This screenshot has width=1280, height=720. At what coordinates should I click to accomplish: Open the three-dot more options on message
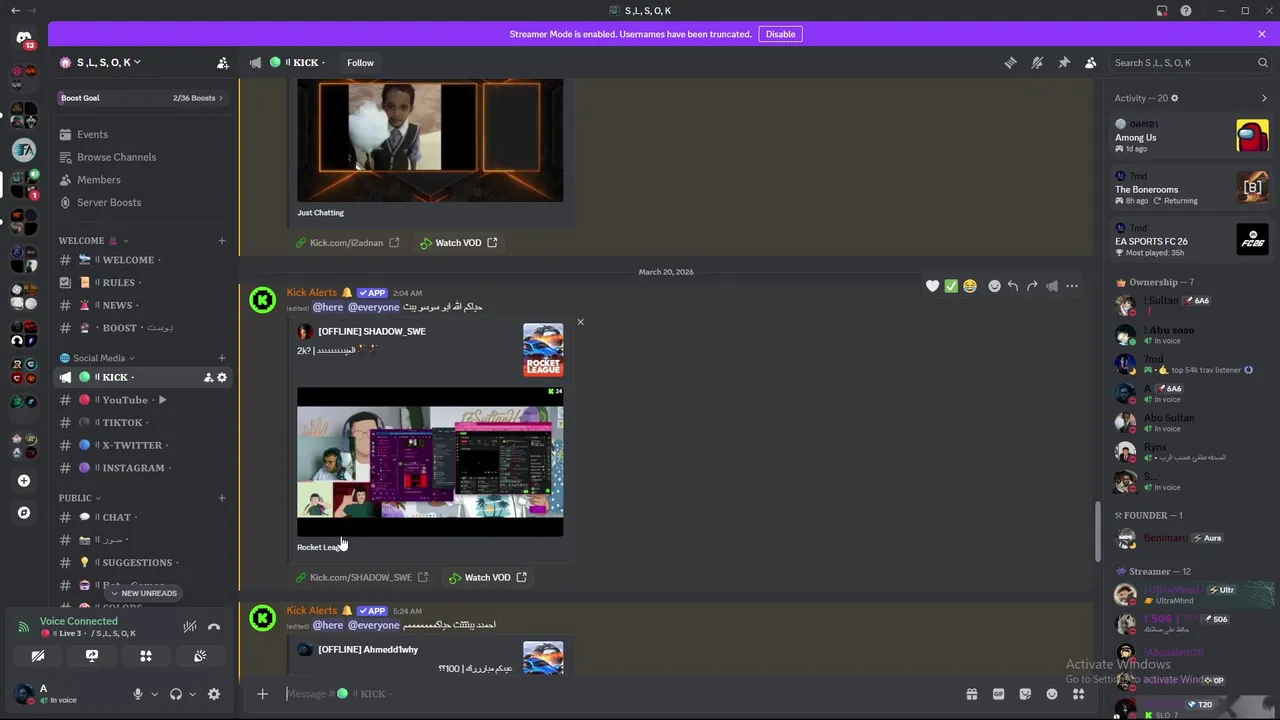point(1072,286)
